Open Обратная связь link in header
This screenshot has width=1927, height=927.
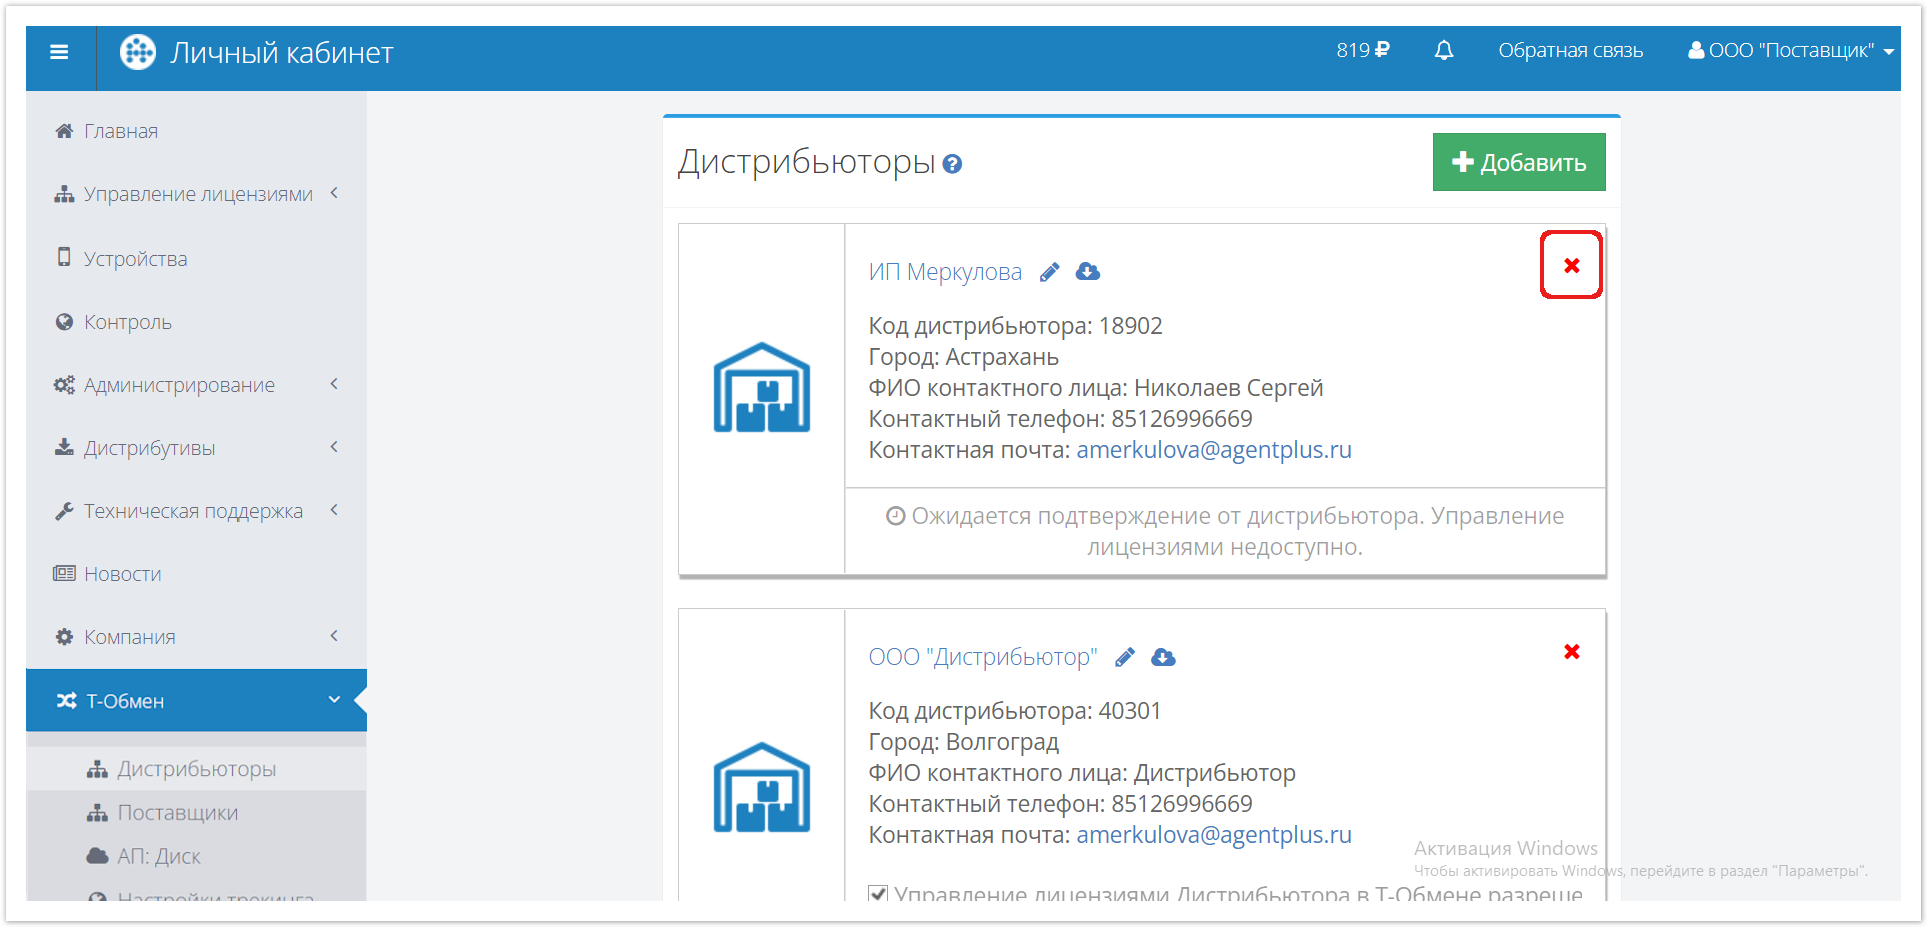[x=1570, y=51]
